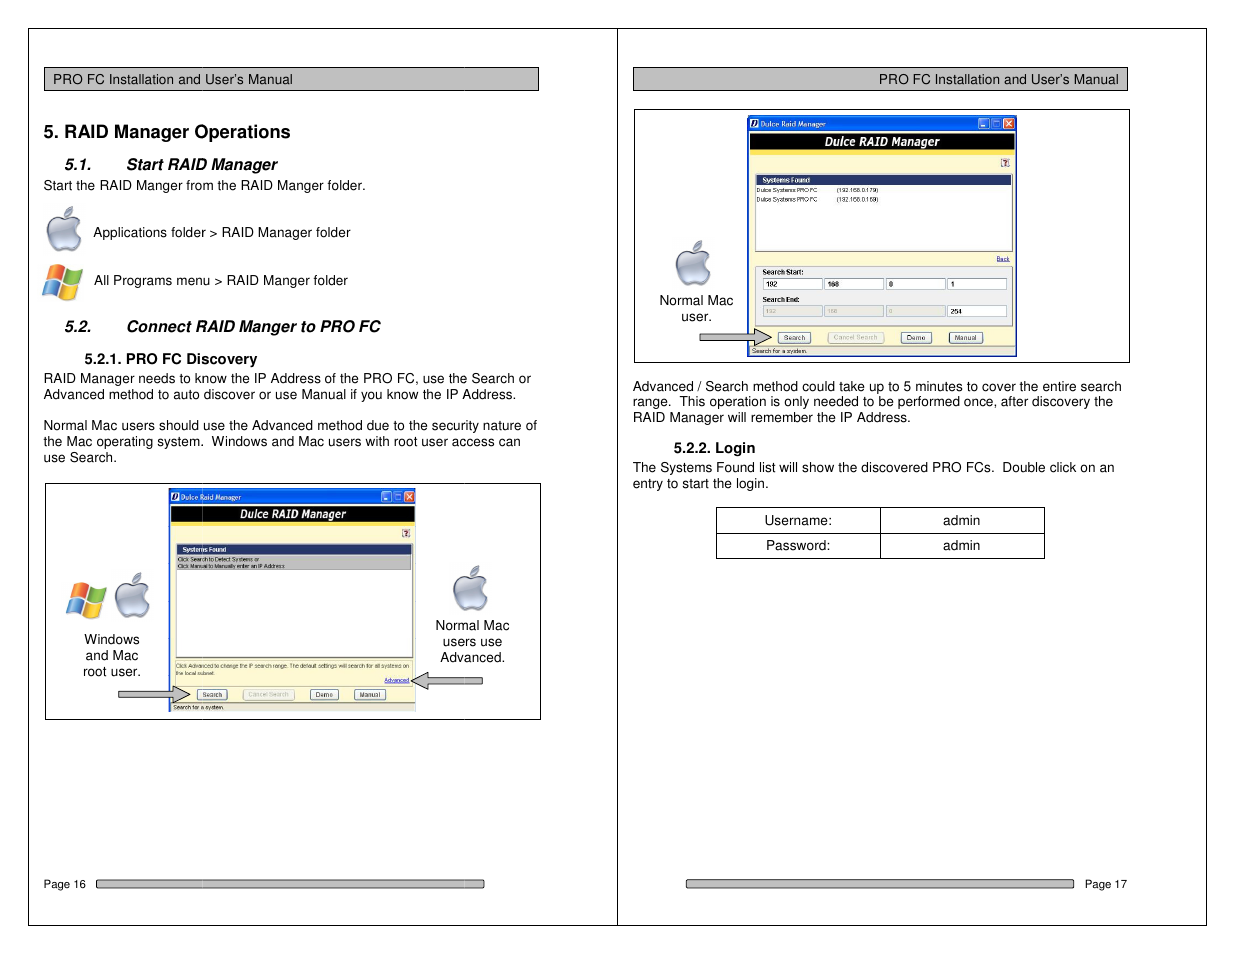Viewport: 1235px width, 954px height.
Task: Click 'Dulce RAID Manager' banner in page 17 window
Action: (x=882, y=142)
